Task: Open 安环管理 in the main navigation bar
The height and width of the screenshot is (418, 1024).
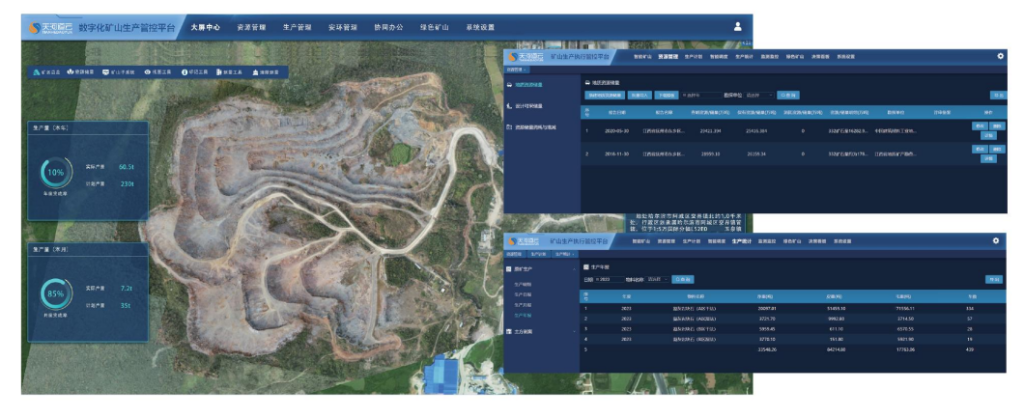Action: [x=343, y=27]
